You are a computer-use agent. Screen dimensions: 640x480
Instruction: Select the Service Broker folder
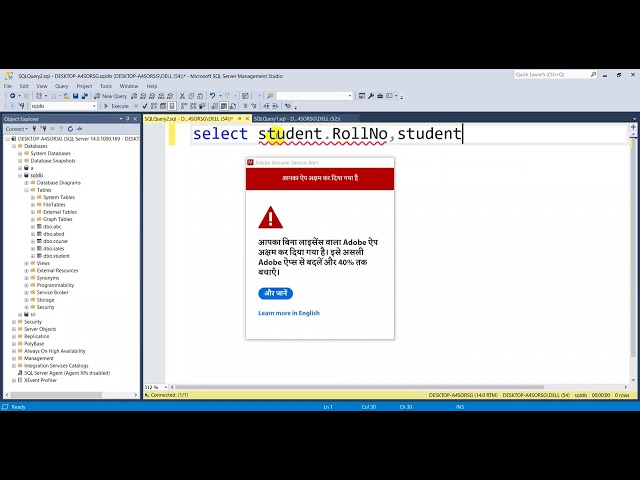(x=53, y=293)
